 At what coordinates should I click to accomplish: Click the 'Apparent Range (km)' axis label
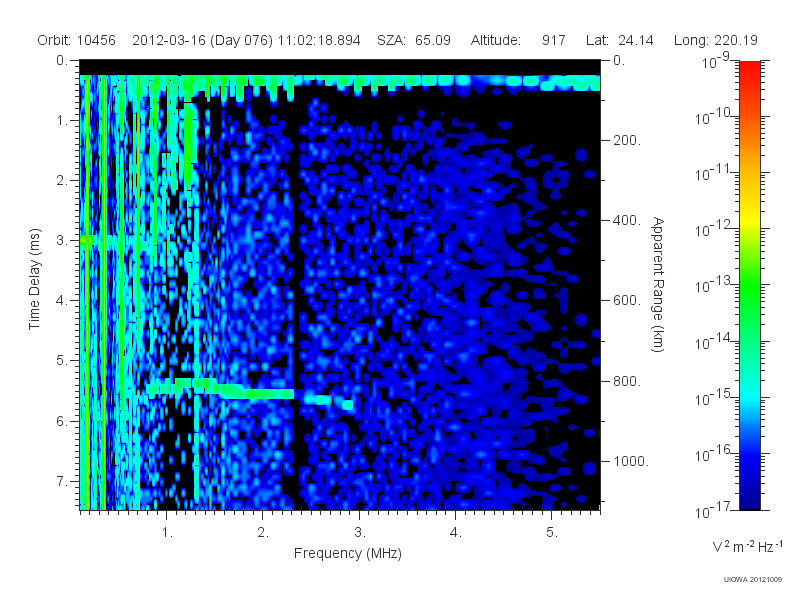(658, 284)
